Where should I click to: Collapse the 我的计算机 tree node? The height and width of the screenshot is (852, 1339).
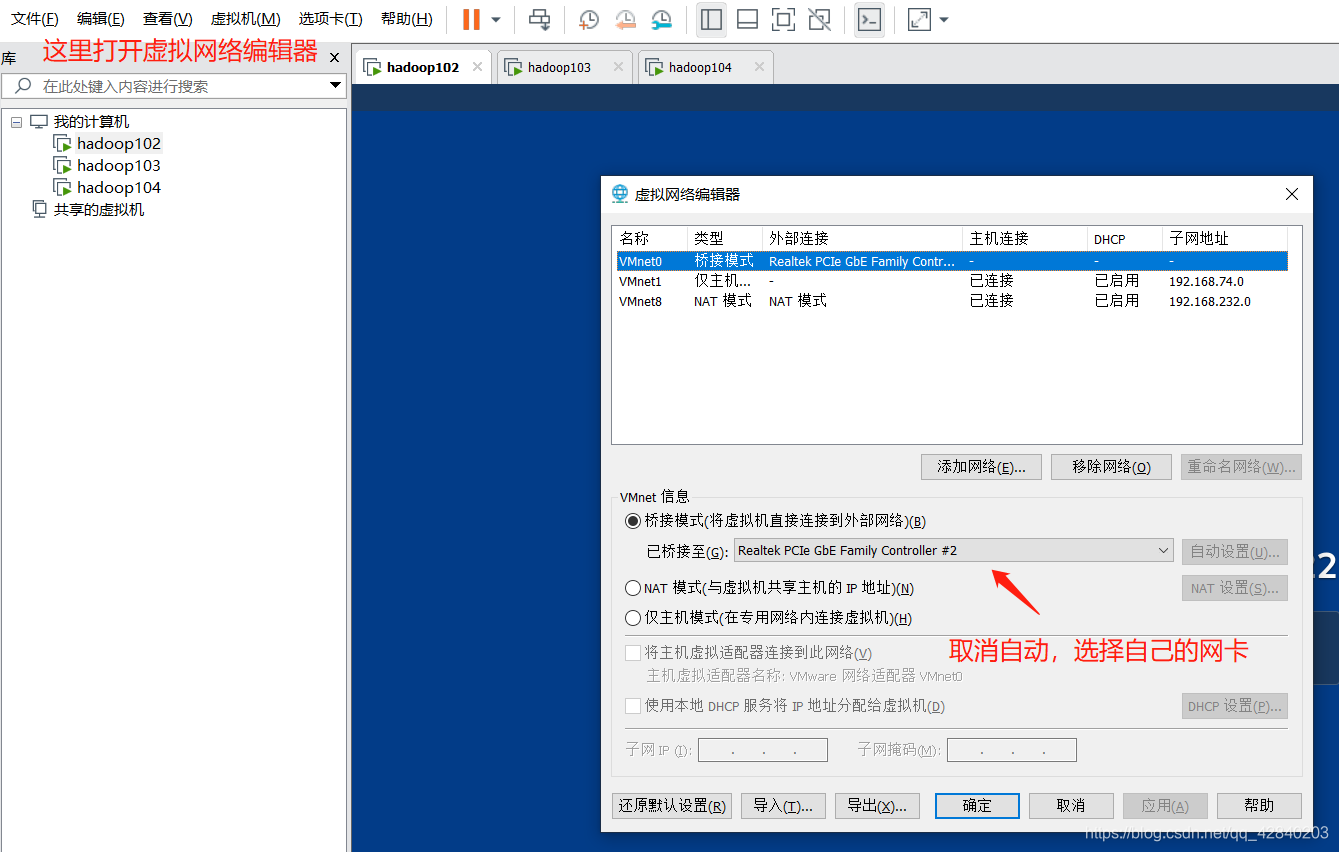pos(16,122)
